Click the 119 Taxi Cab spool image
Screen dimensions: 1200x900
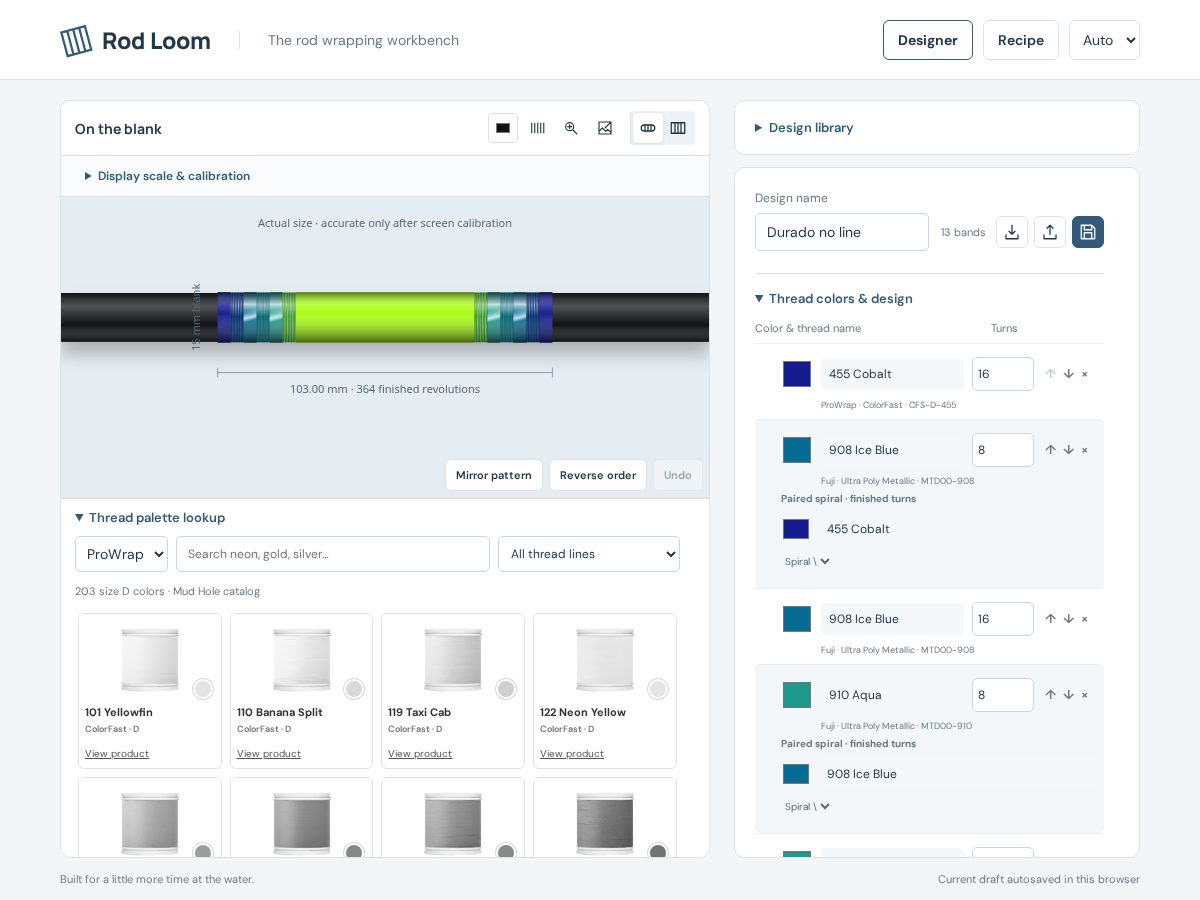(x=453, y=660)
